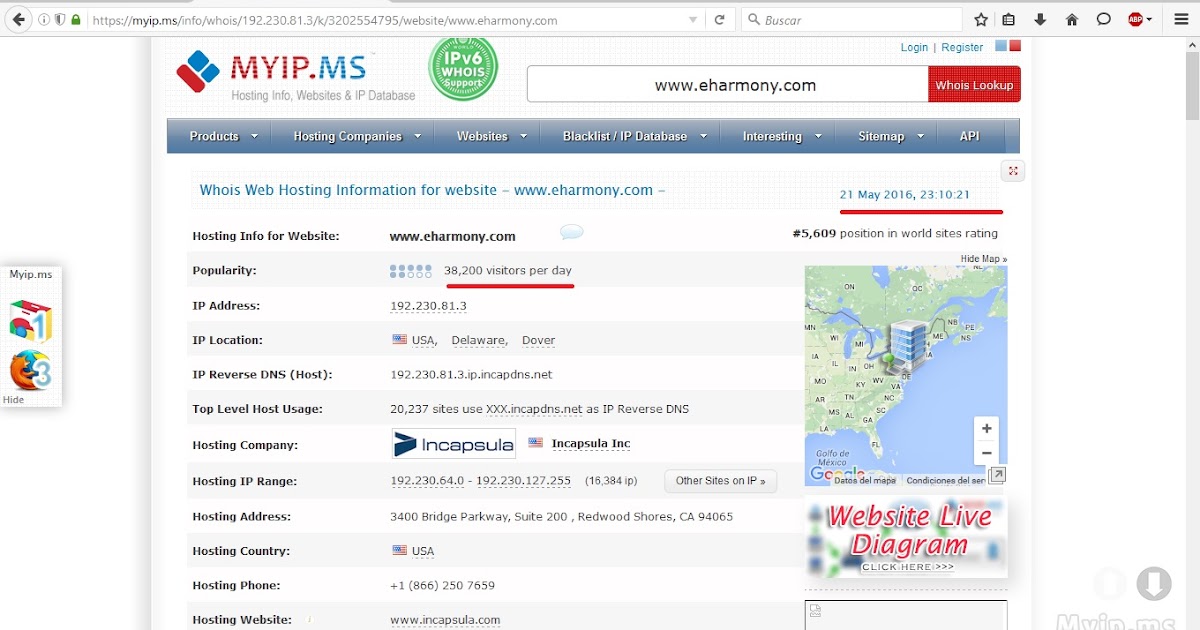The height and width of the screenshot is (630, 1200).
Task: Open the Blacklist / IP Database menu
Action: point(625,136)
